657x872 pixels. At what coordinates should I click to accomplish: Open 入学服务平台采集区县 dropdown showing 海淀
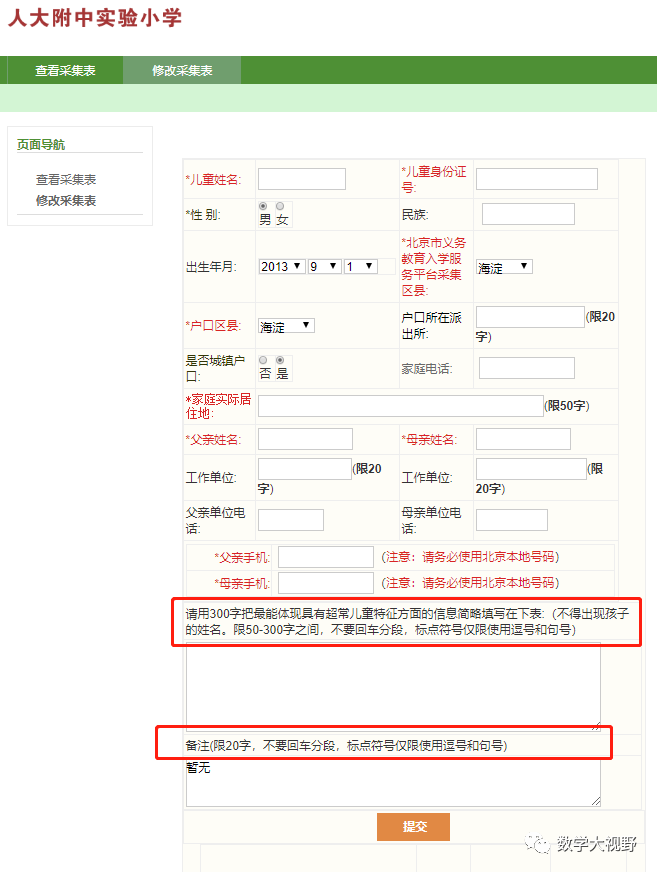tap(504, 267)
